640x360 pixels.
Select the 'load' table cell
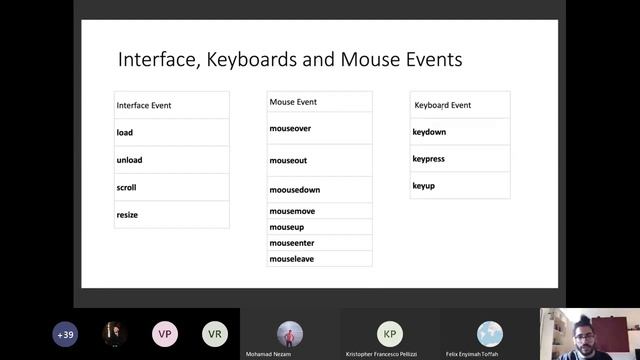[x=172, y=133]
